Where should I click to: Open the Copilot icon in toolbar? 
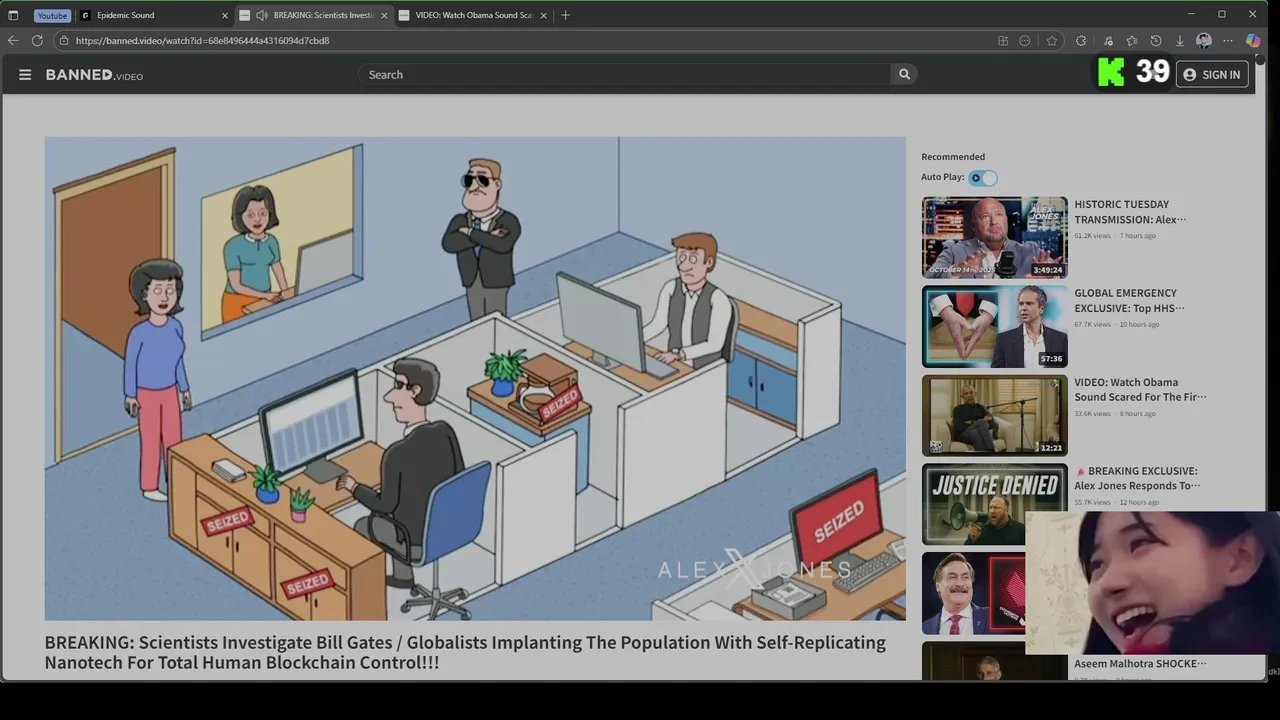tap(1253, 41)
